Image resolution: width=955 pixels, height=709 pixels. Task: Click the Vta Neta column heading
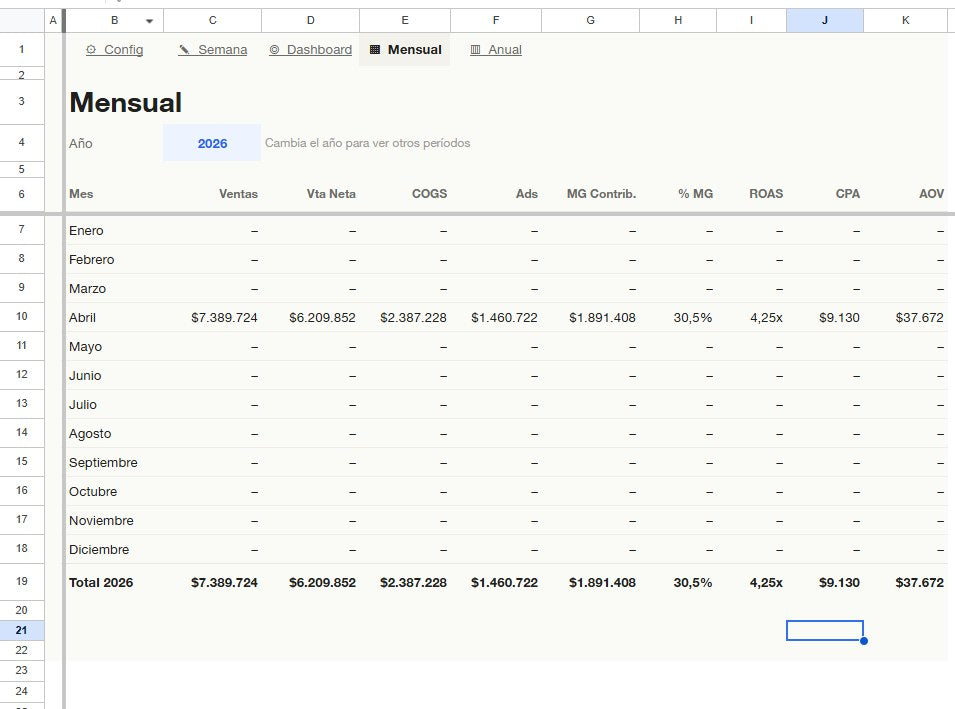coord(331,194)
